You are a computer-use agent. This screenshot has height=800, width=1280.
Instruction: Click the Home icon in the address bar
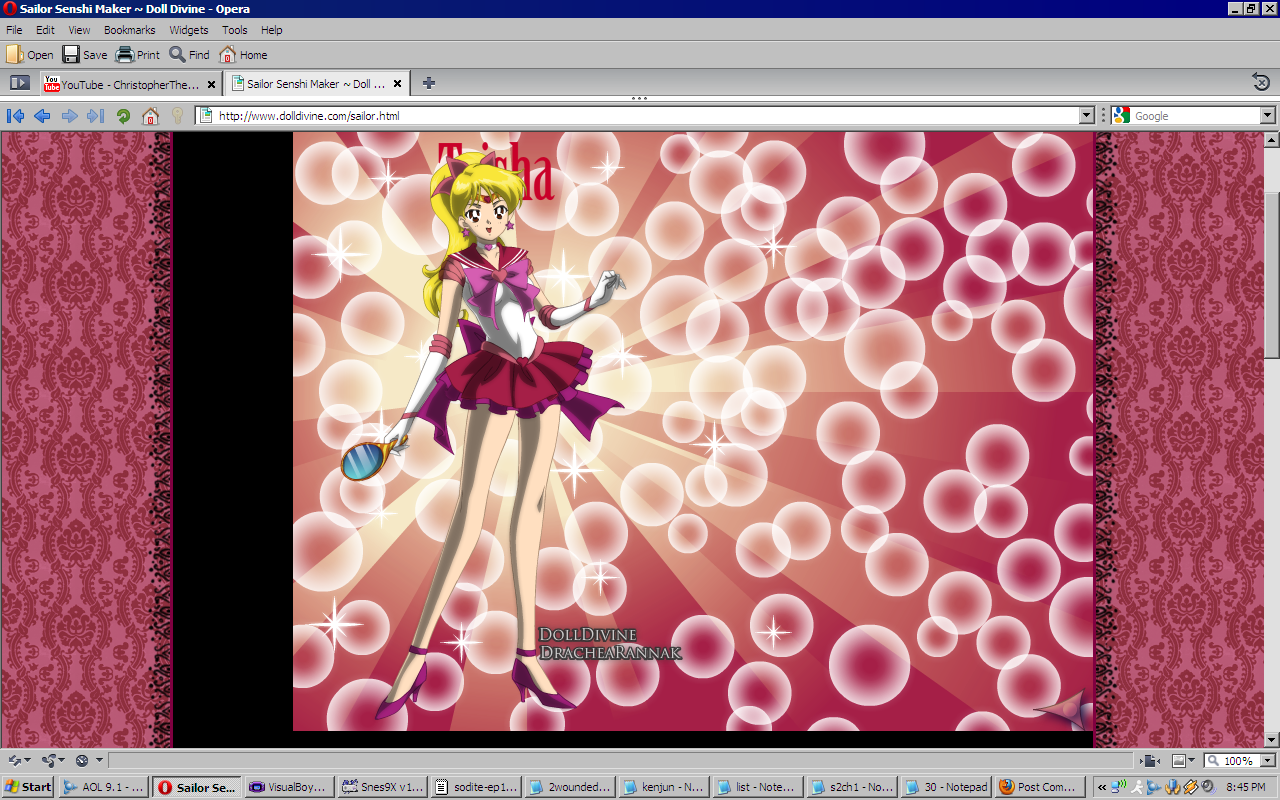tap(150, 116)
